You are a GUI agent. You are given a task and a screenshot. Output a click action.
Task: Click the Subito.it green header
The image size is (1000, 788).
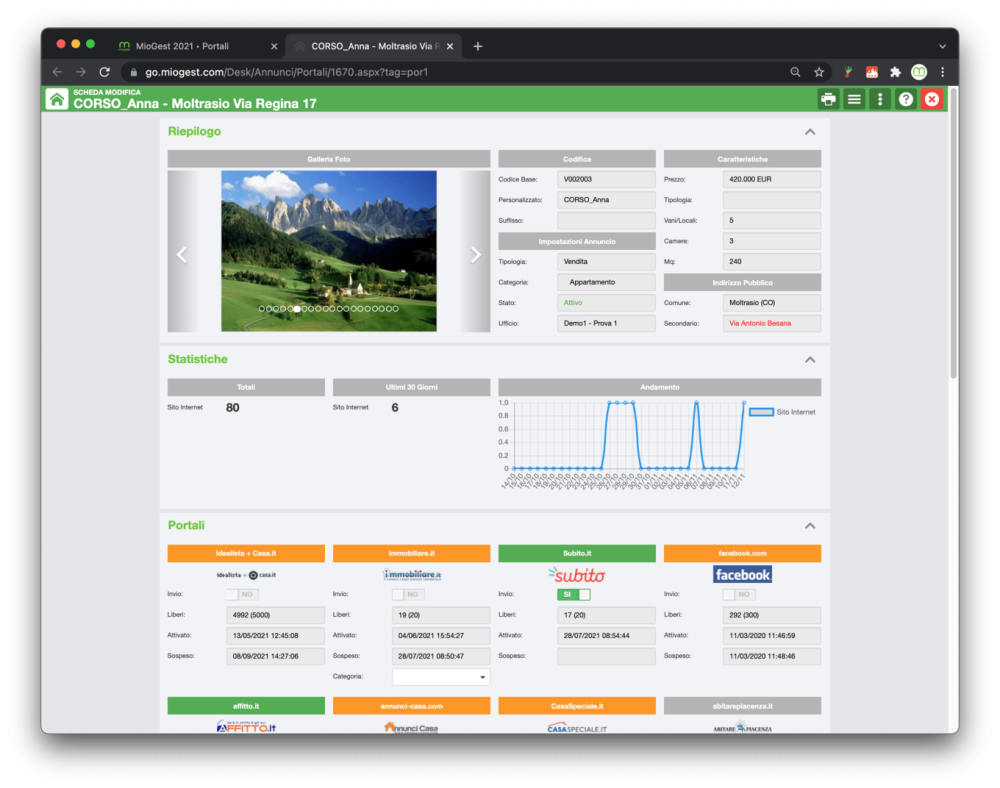pyautogui.click(x=577, y=553)
